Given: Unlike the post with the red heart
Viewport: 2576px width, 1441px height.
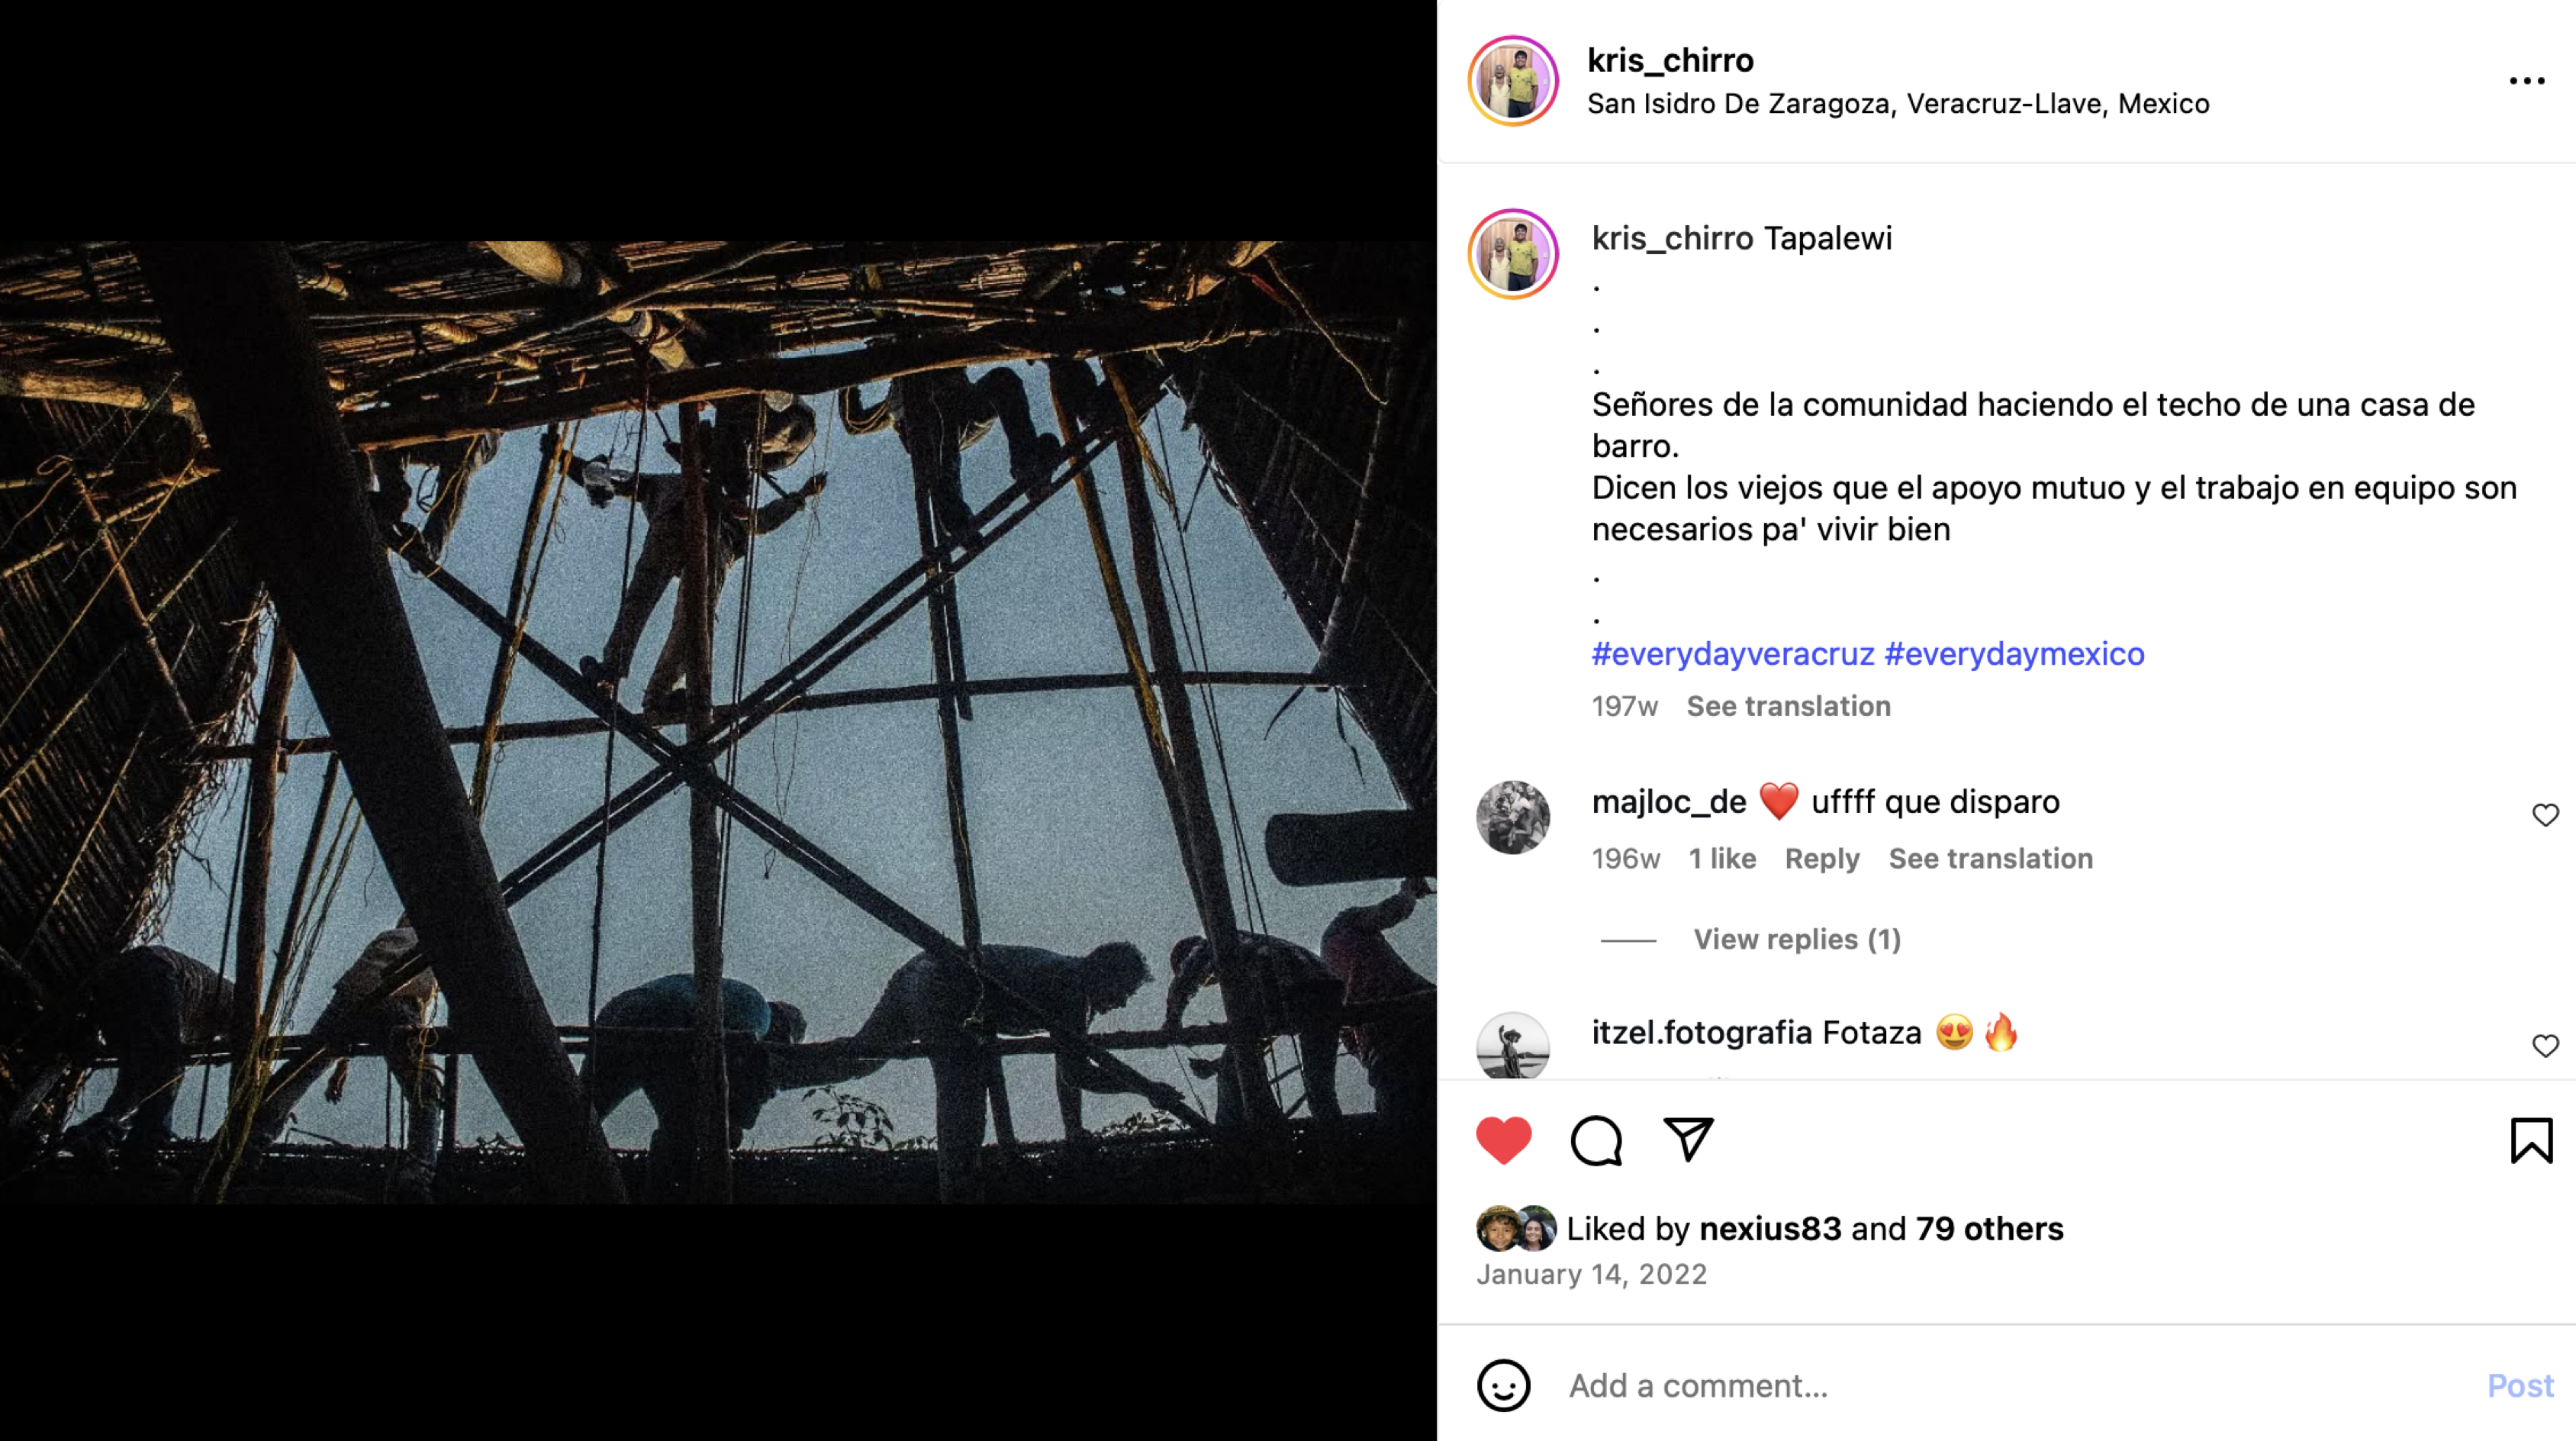Looking at the screenshot, I should (x=1503, y=1140).
